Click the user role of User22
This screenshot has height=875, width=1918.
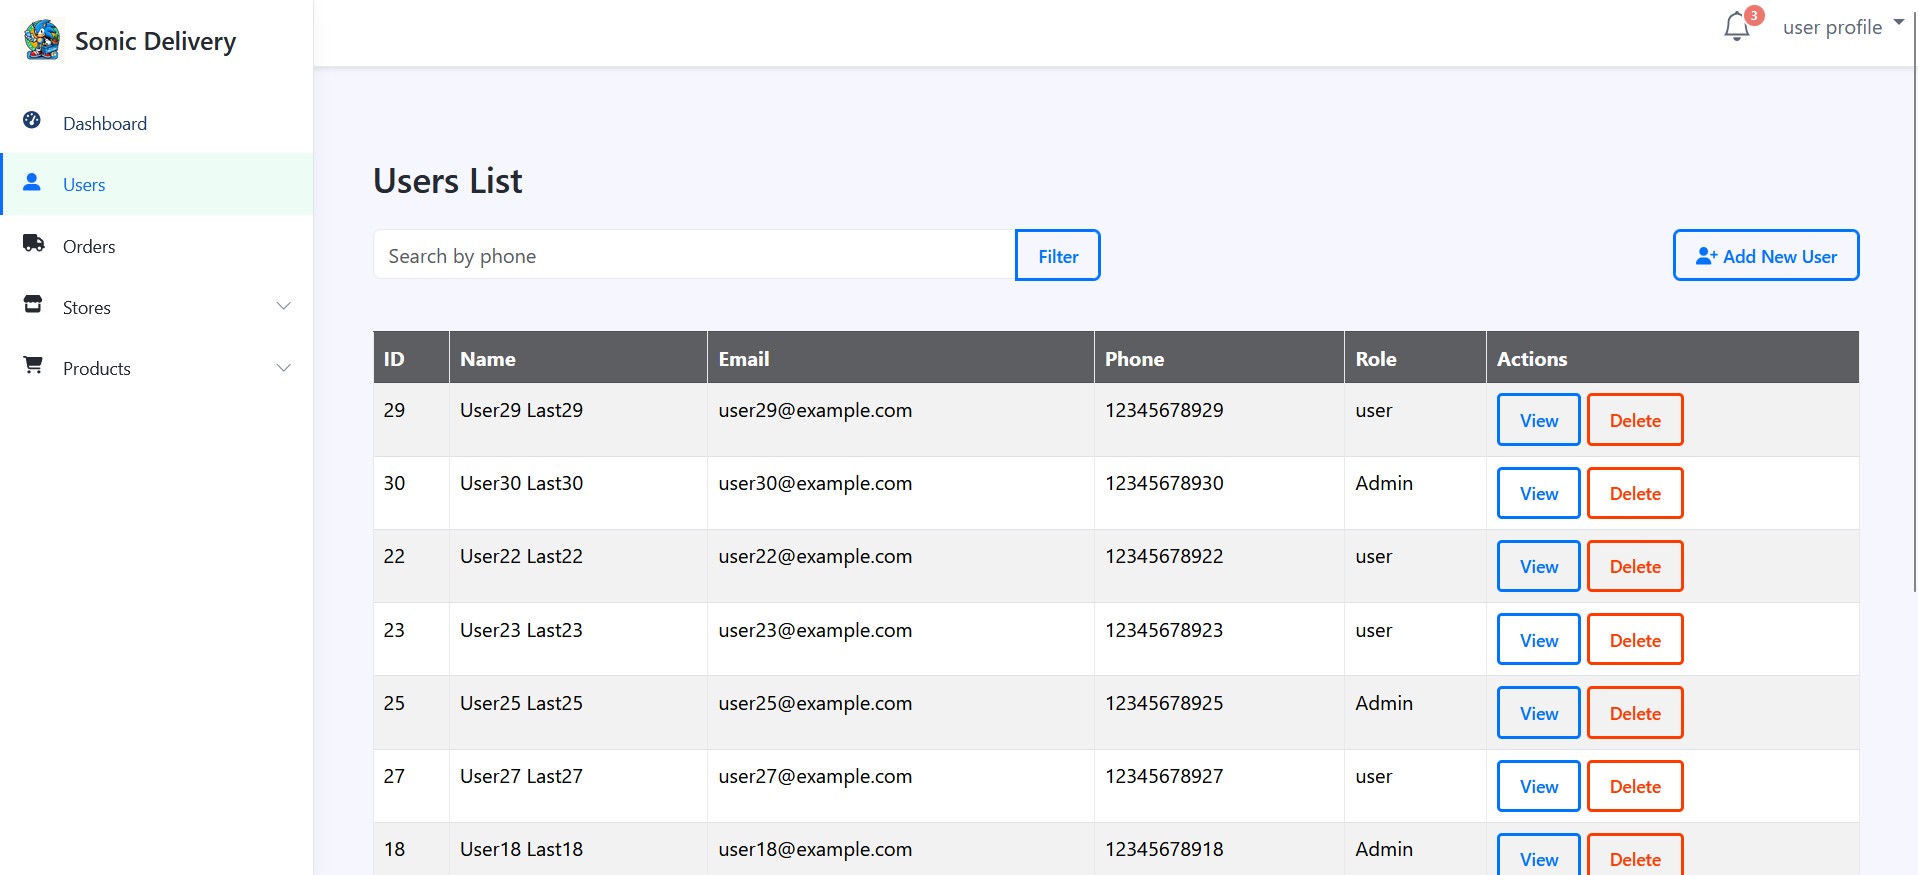pos(1374,556)
